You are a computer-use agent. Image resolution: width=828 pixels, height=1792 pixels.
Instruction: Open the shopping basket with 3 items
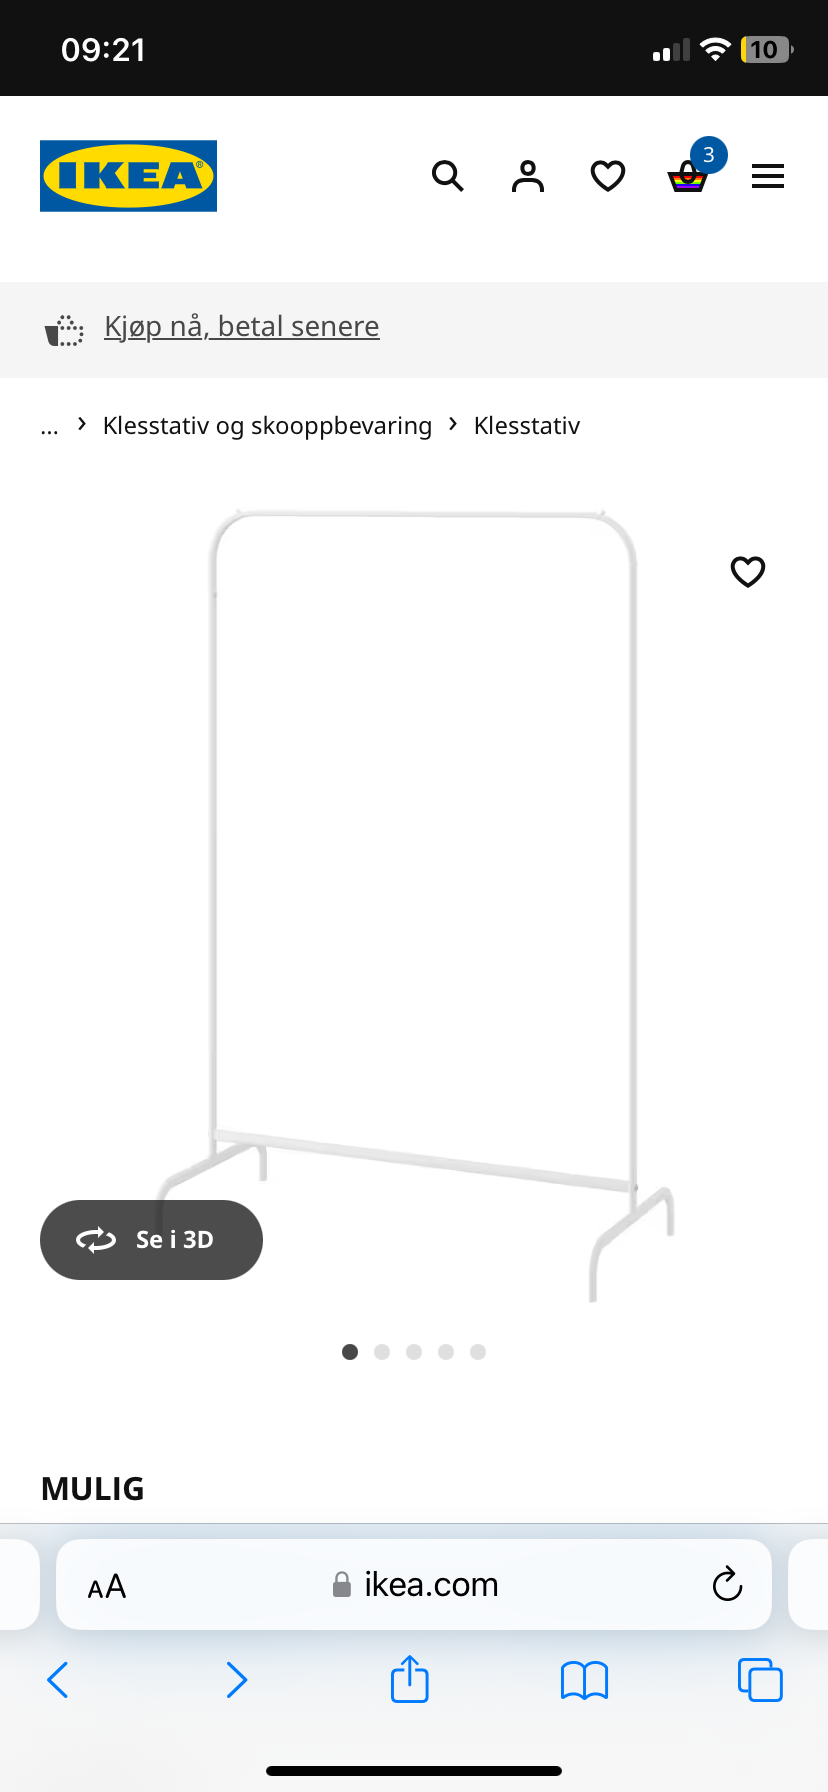(x=690, y=170)
